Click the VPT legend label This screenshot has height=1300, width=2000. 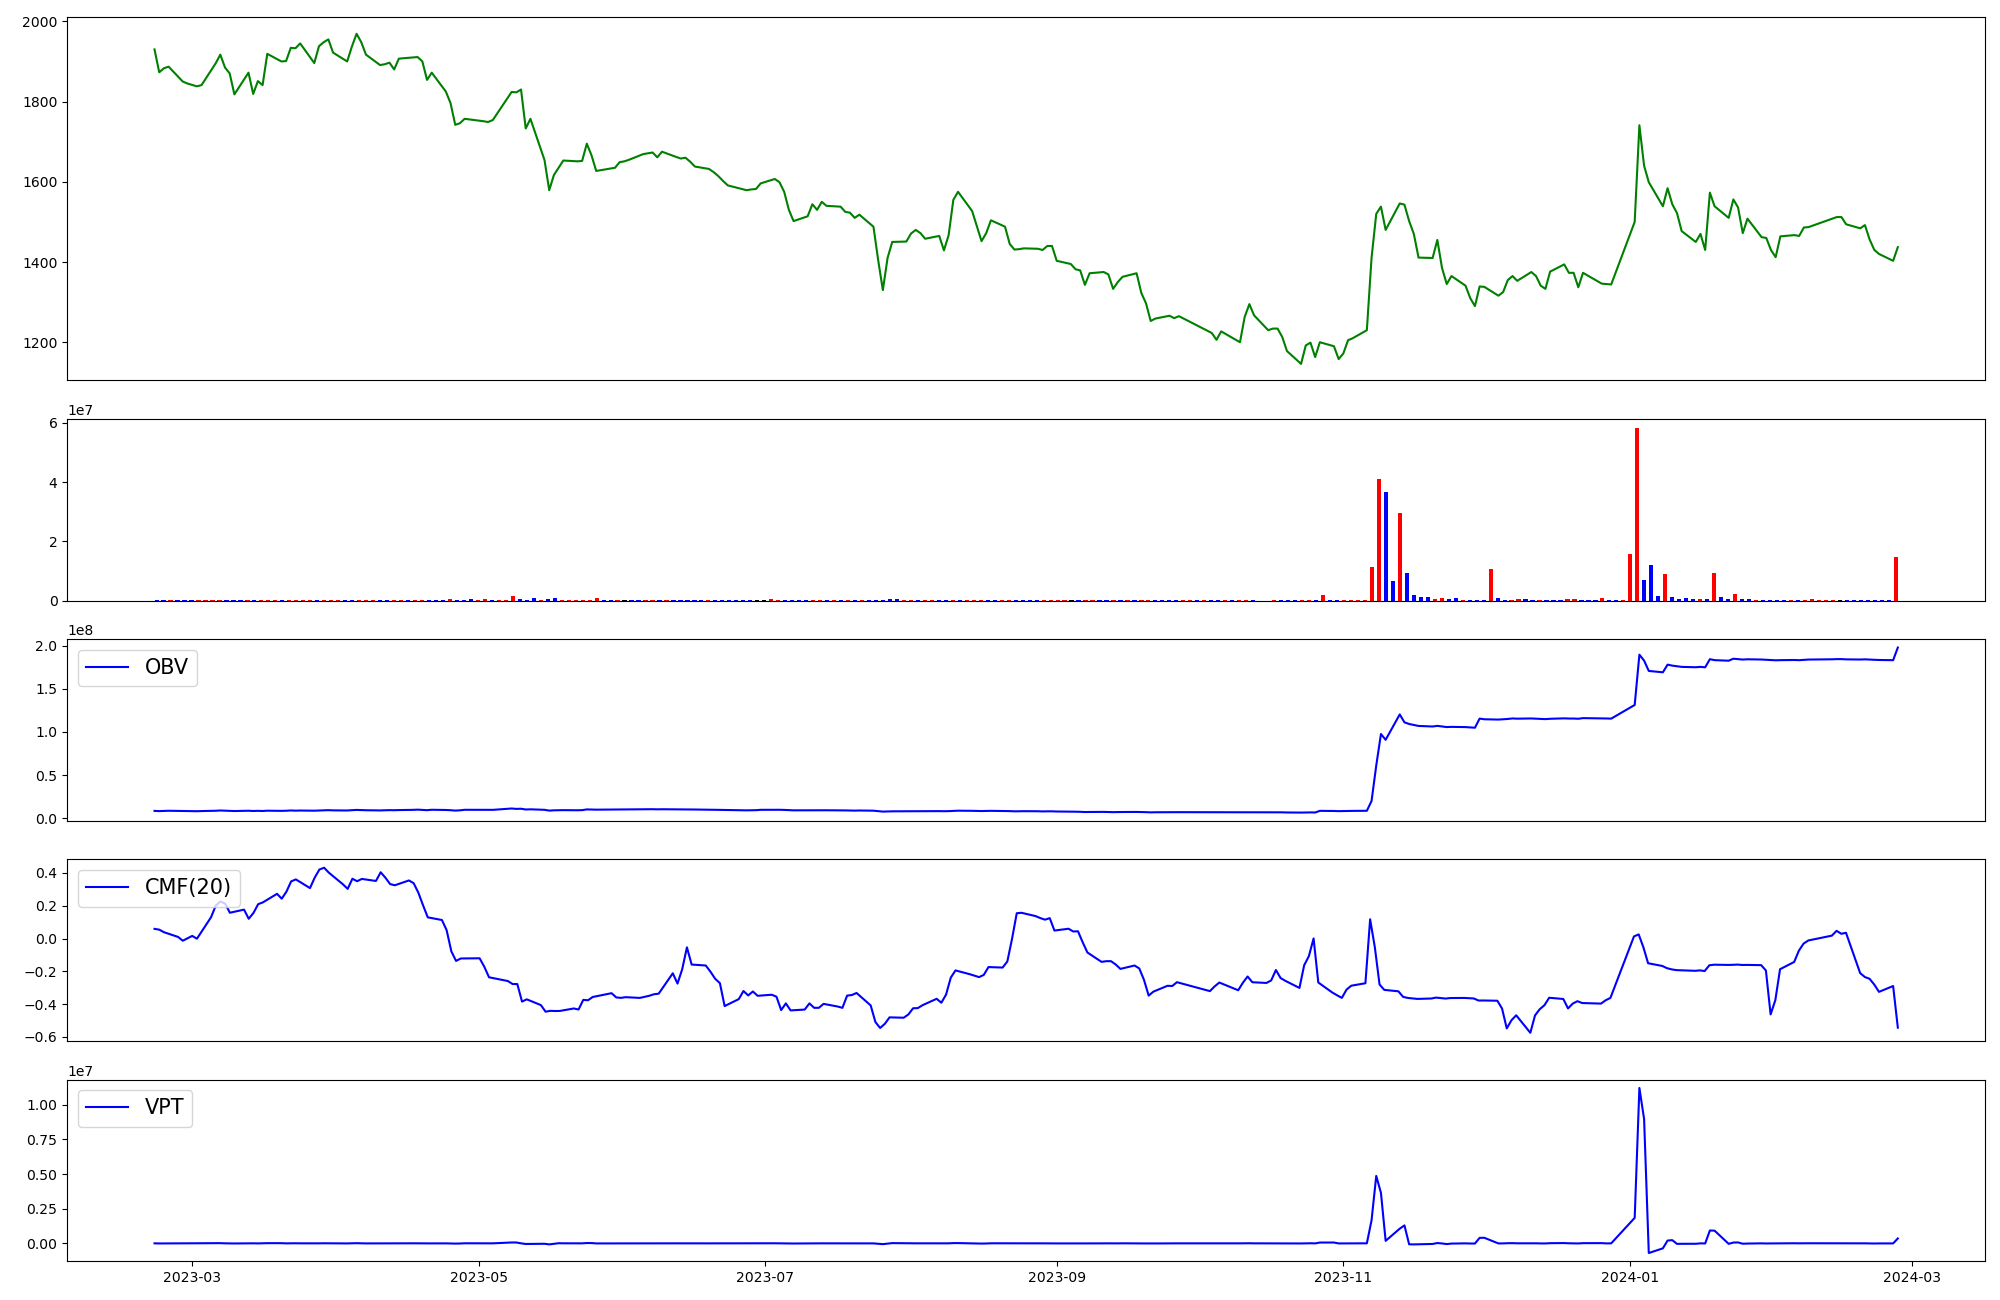pyautogui.click(x=164, y=1107)
